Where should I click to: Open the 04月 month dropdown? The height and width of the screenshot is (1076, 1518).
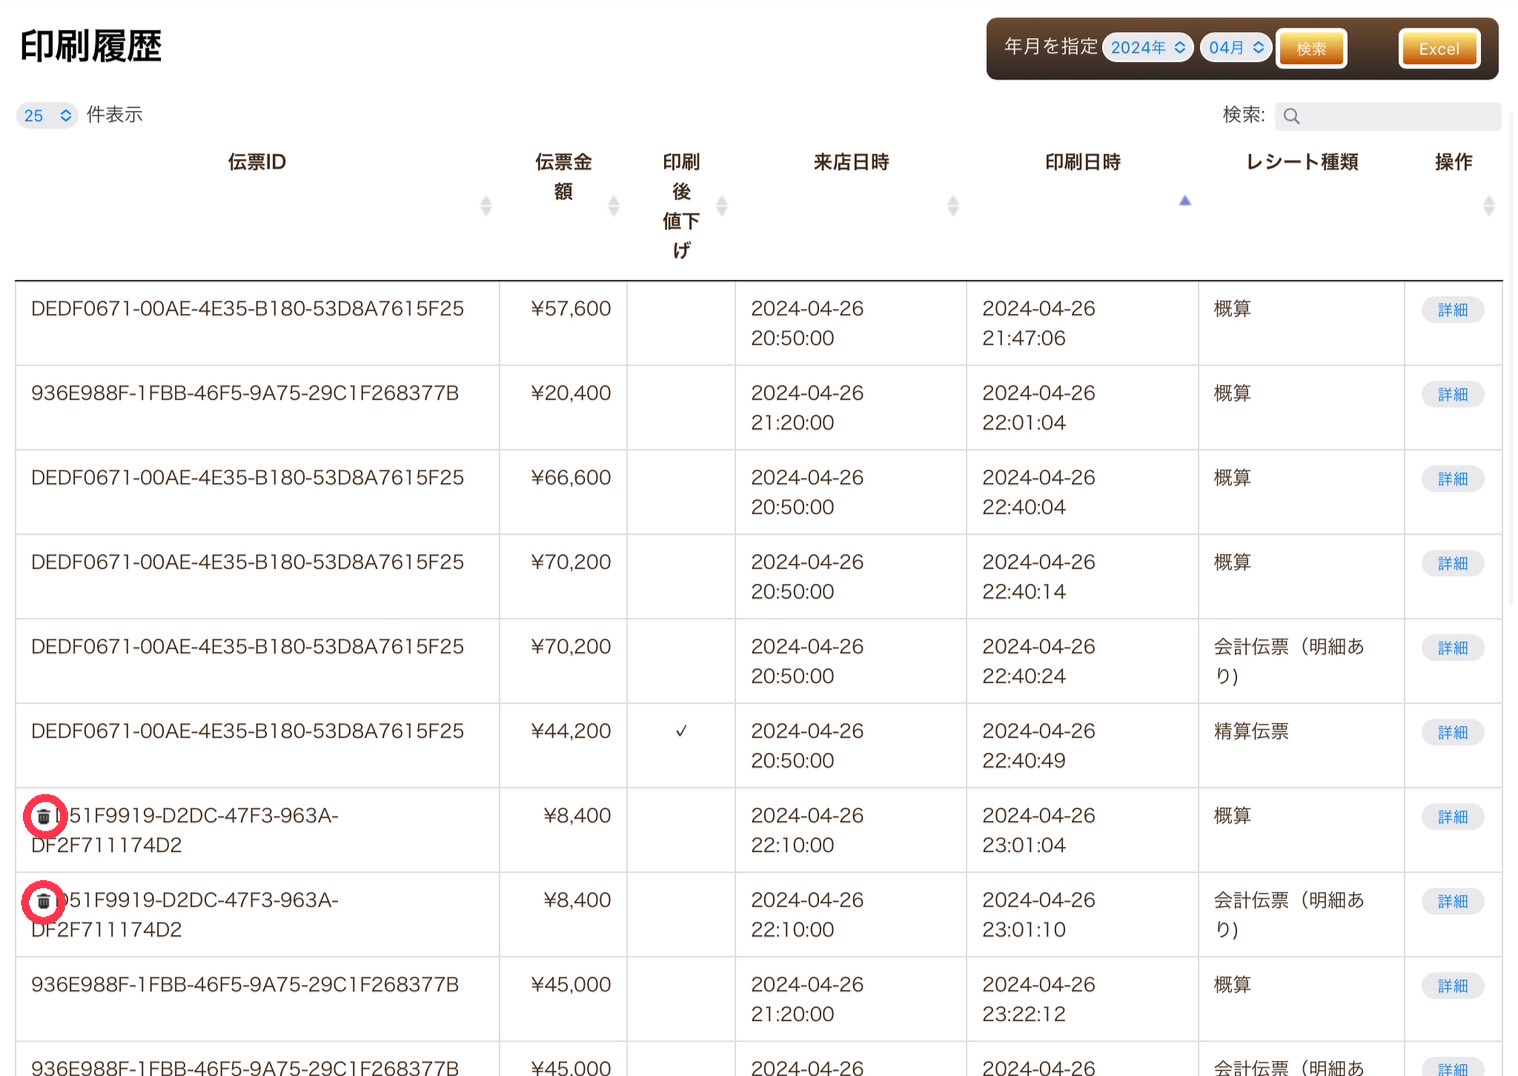[1235, 48]
